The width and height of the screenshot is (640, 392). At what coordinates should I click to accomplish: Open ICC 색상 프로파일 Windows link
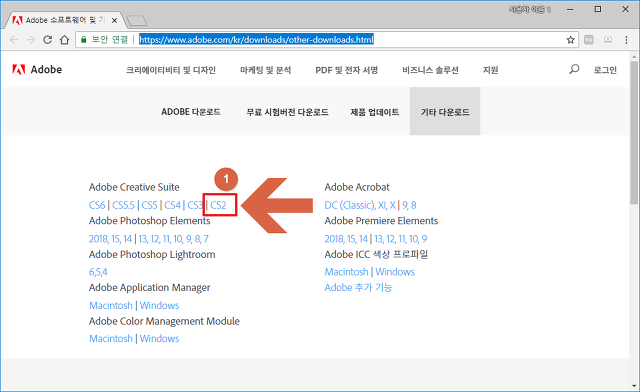point(395,272)
